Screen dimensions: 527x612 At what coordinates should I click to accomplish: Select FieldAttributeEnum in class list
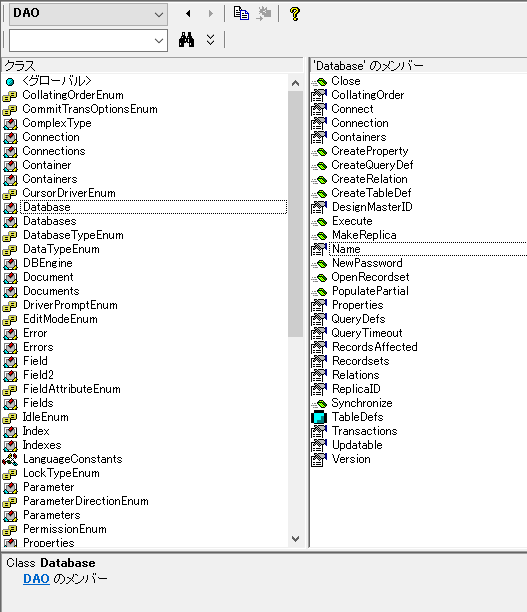coord(71,389)
